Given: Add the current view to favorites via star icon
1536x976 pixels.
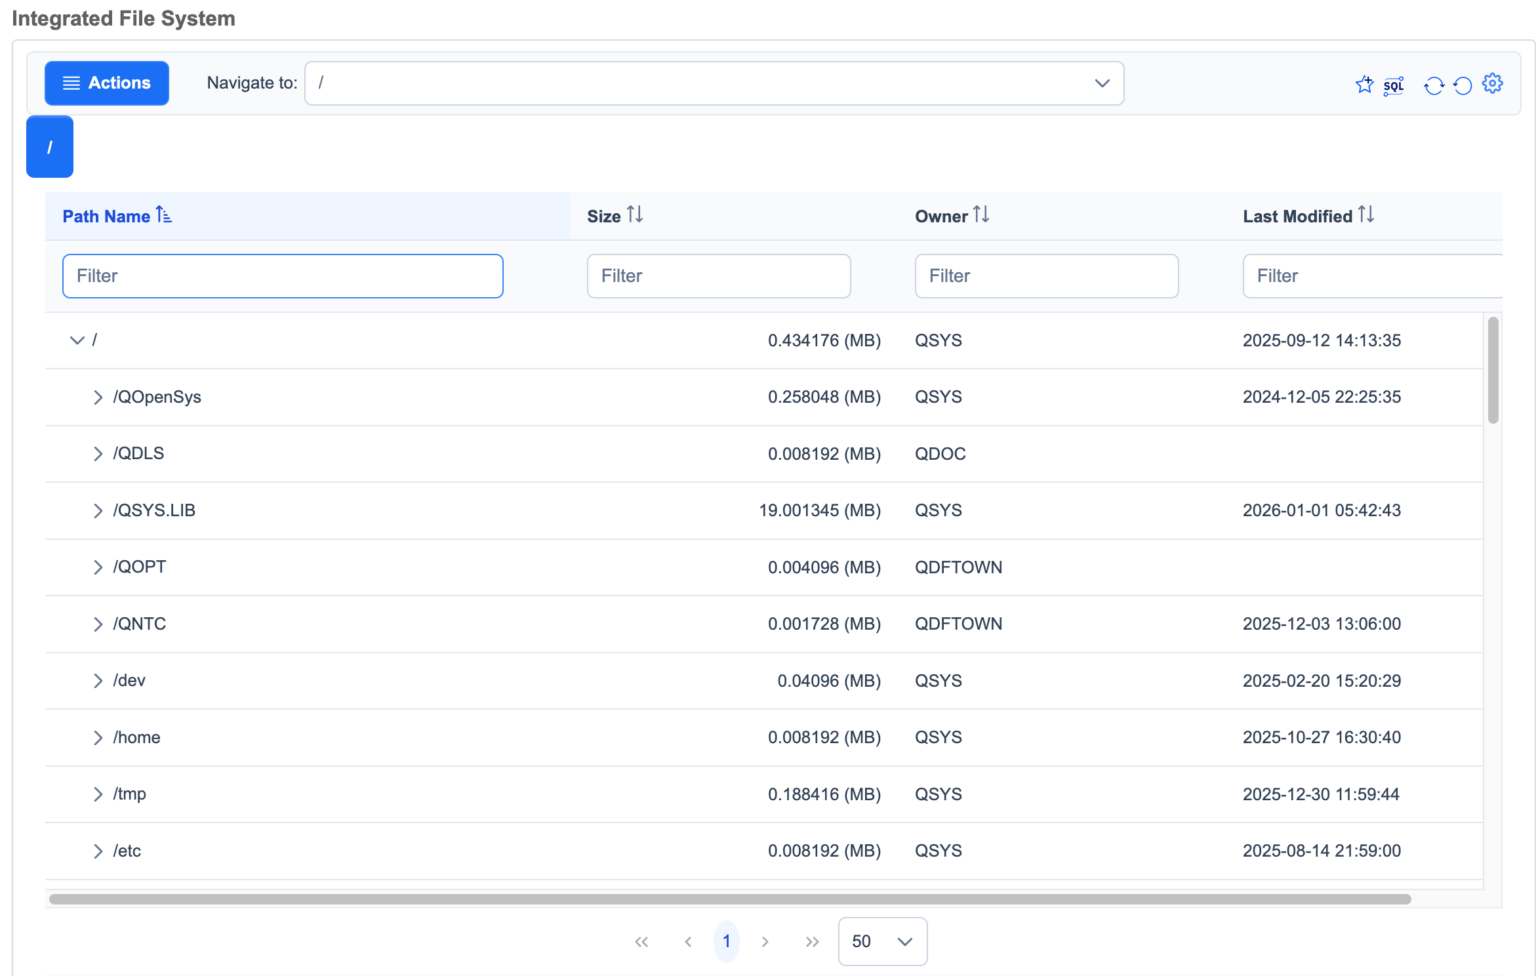Looking at the screenshot, I should [x=1364, y=85].
